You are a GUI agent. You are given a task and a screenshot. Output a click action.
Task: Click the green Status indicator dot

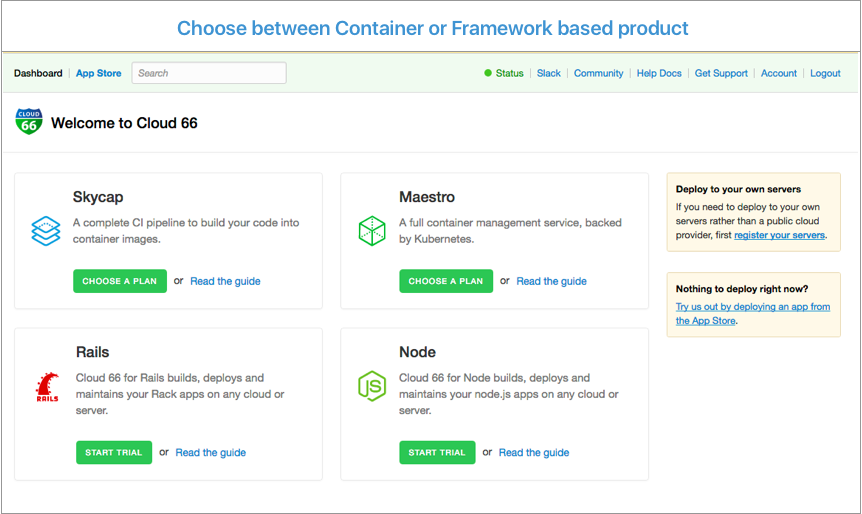point(488,73)
